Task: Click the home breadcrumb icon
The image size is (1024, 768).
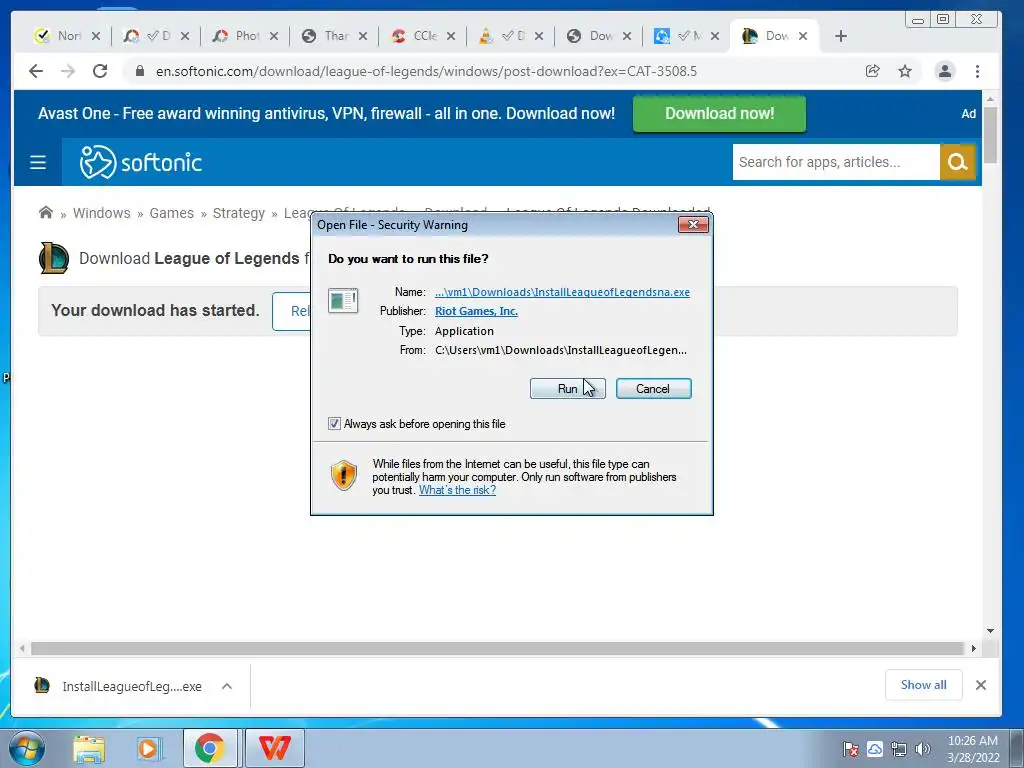Action: click(46, 212)
